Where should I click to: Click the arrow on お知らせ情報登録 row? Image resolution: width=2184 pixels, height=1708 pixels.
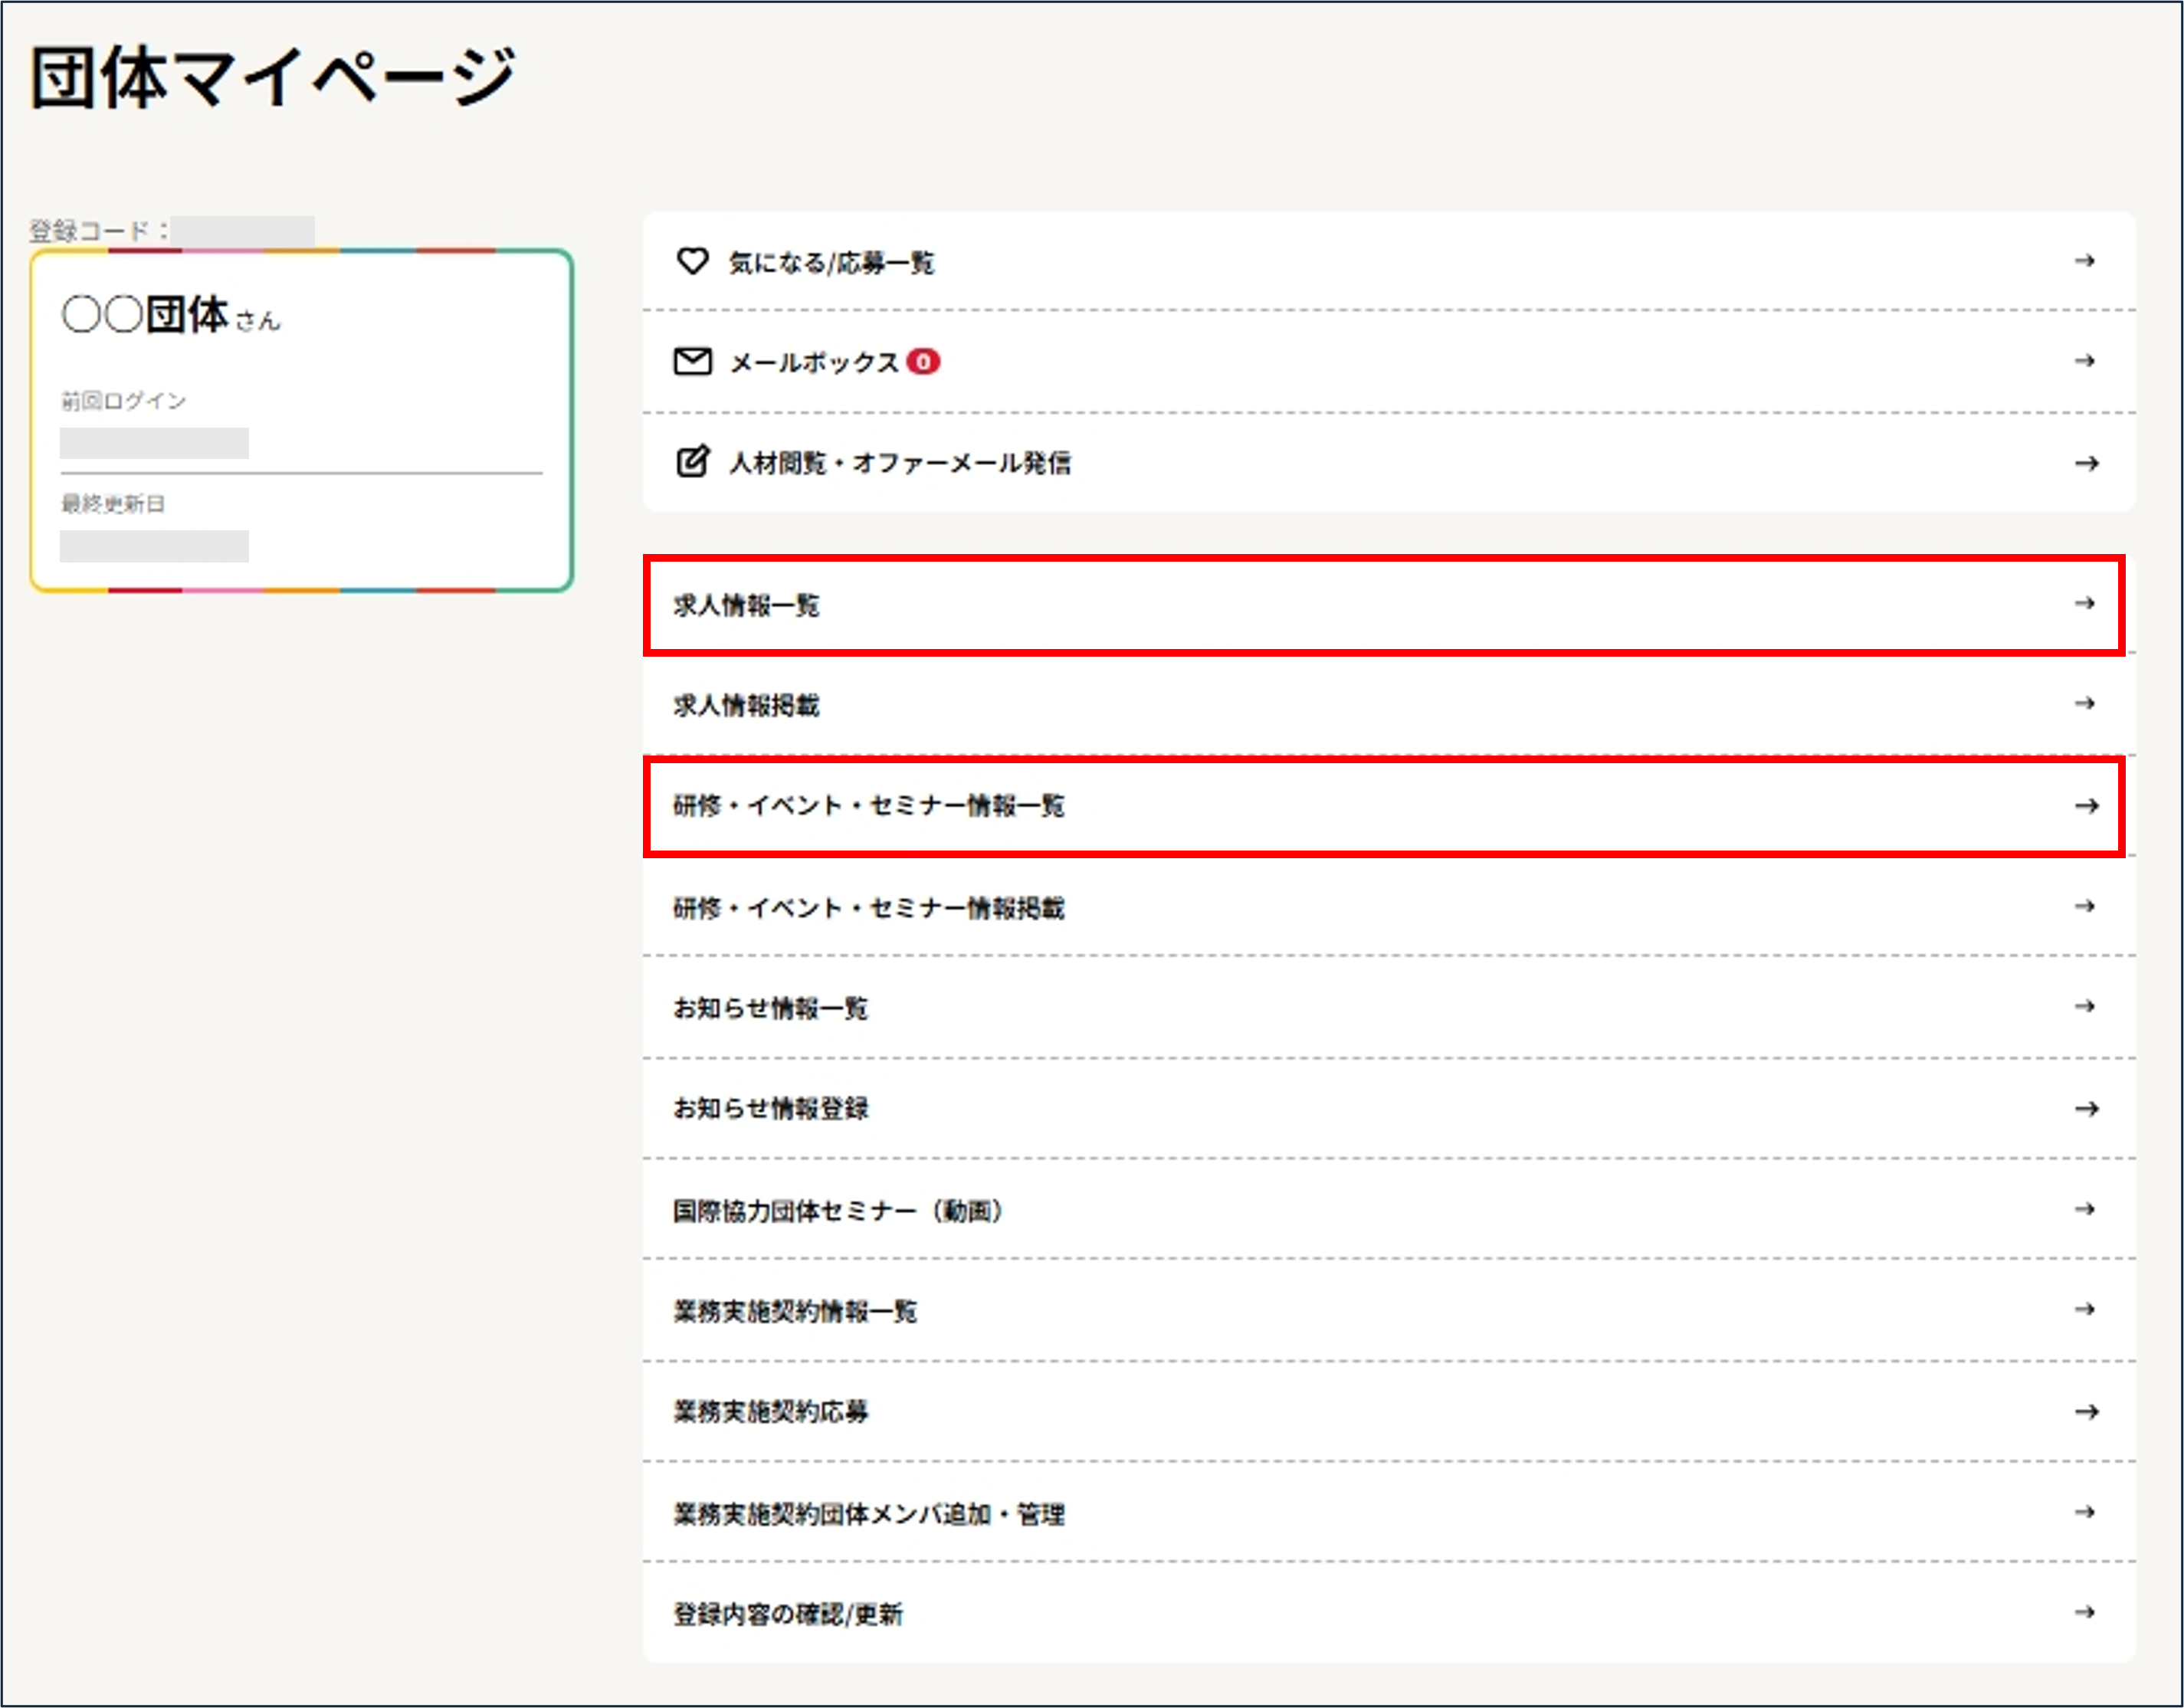click(2086, 1108)
